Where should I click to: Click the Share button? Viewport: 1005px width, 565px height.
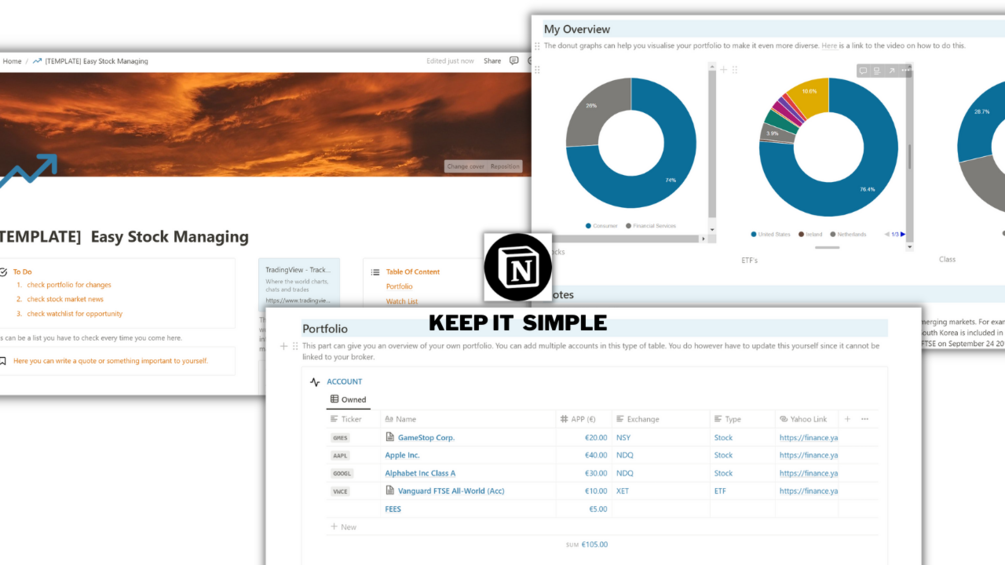492,61
